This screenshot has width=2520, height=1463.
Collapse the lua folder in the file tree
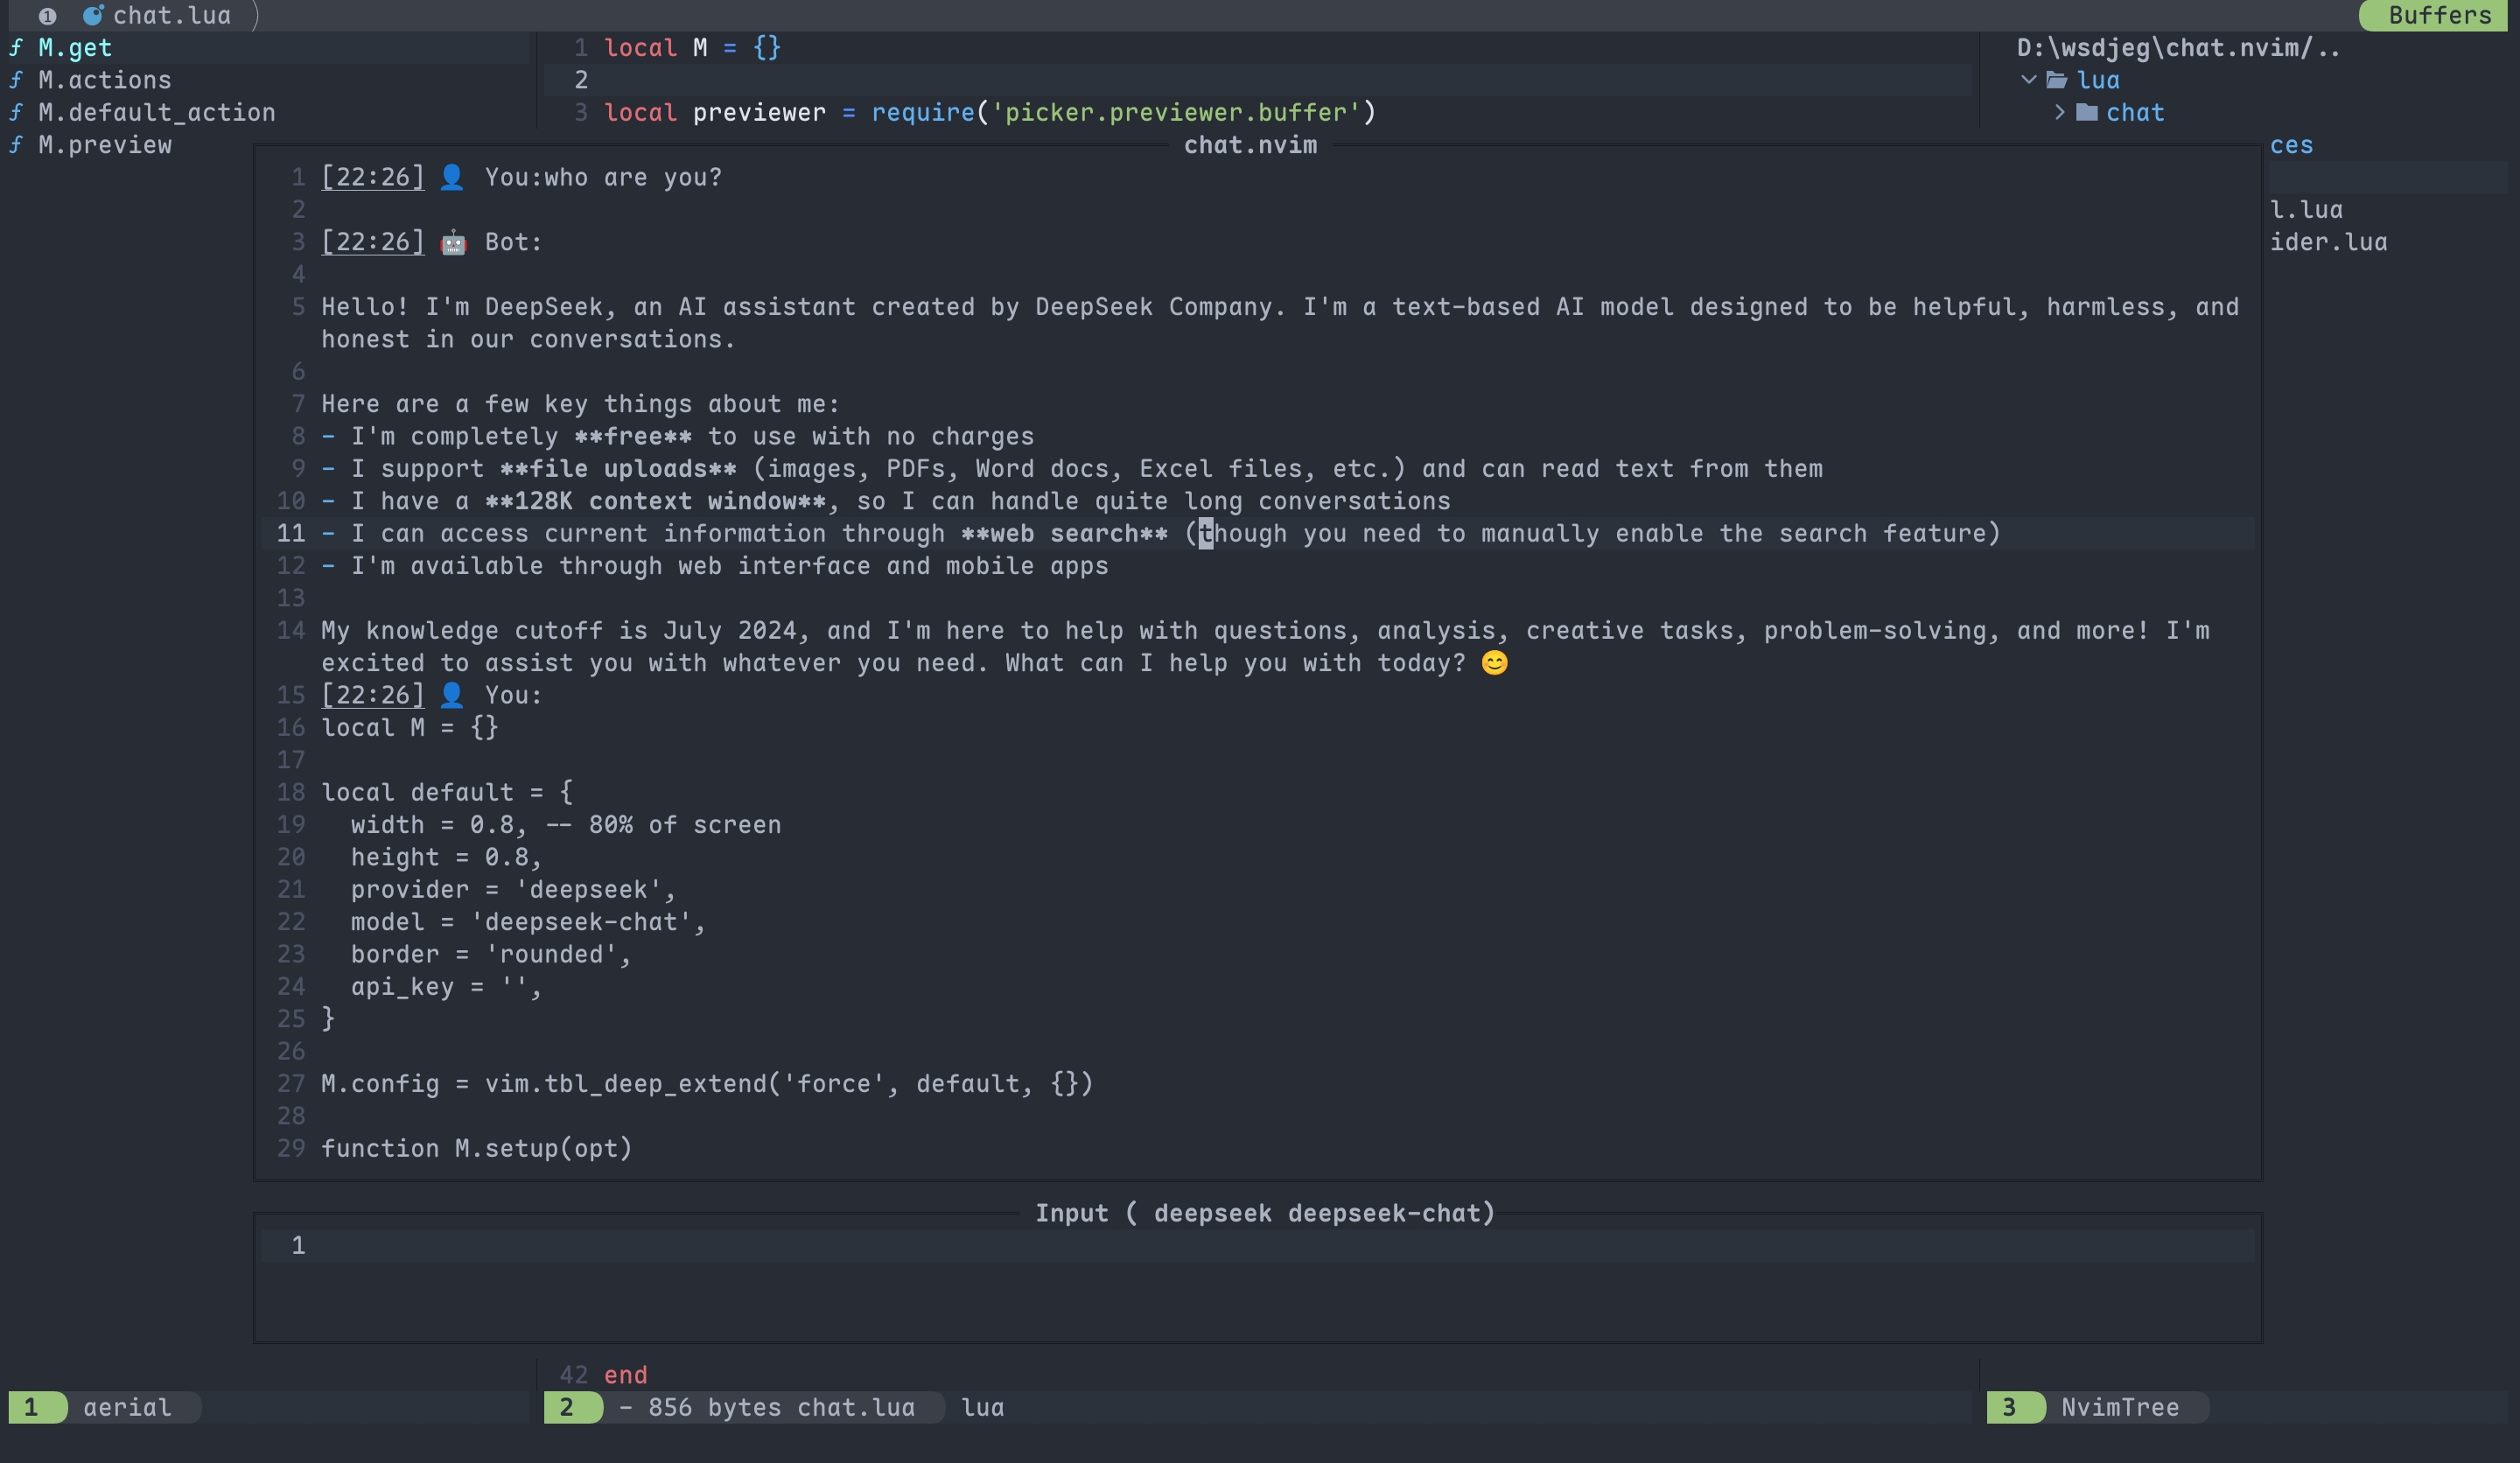pyautogui.click(x=2031, y=80)
